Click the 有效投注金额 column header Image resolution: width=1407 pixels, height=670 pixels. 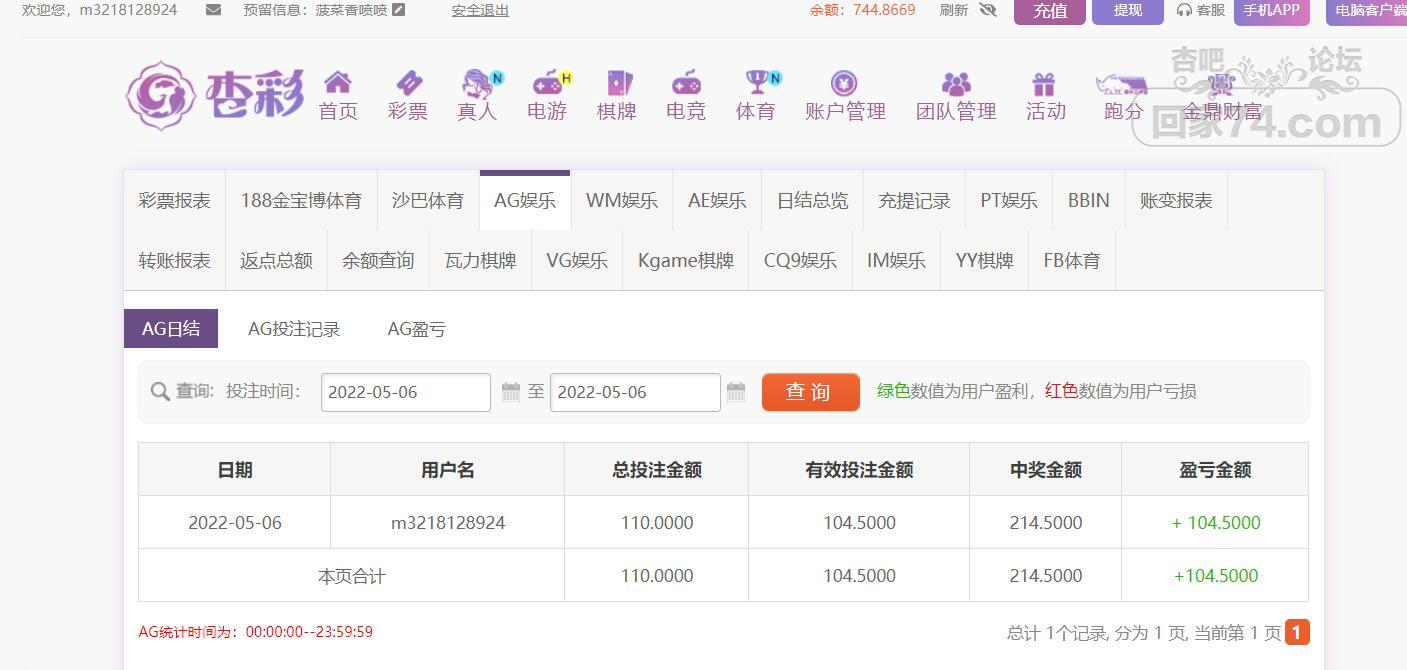click(x=859, y=470)
